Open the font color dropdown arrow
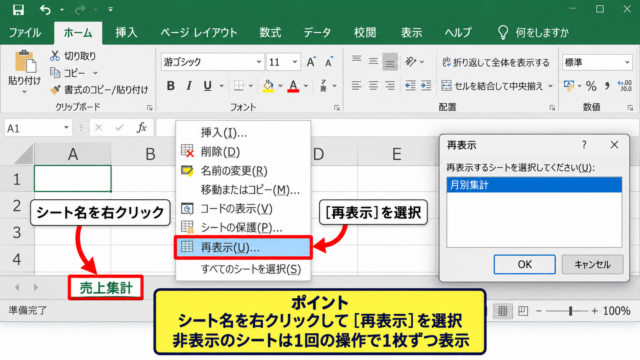Screen dimensions: 640x360 point(306,86)
